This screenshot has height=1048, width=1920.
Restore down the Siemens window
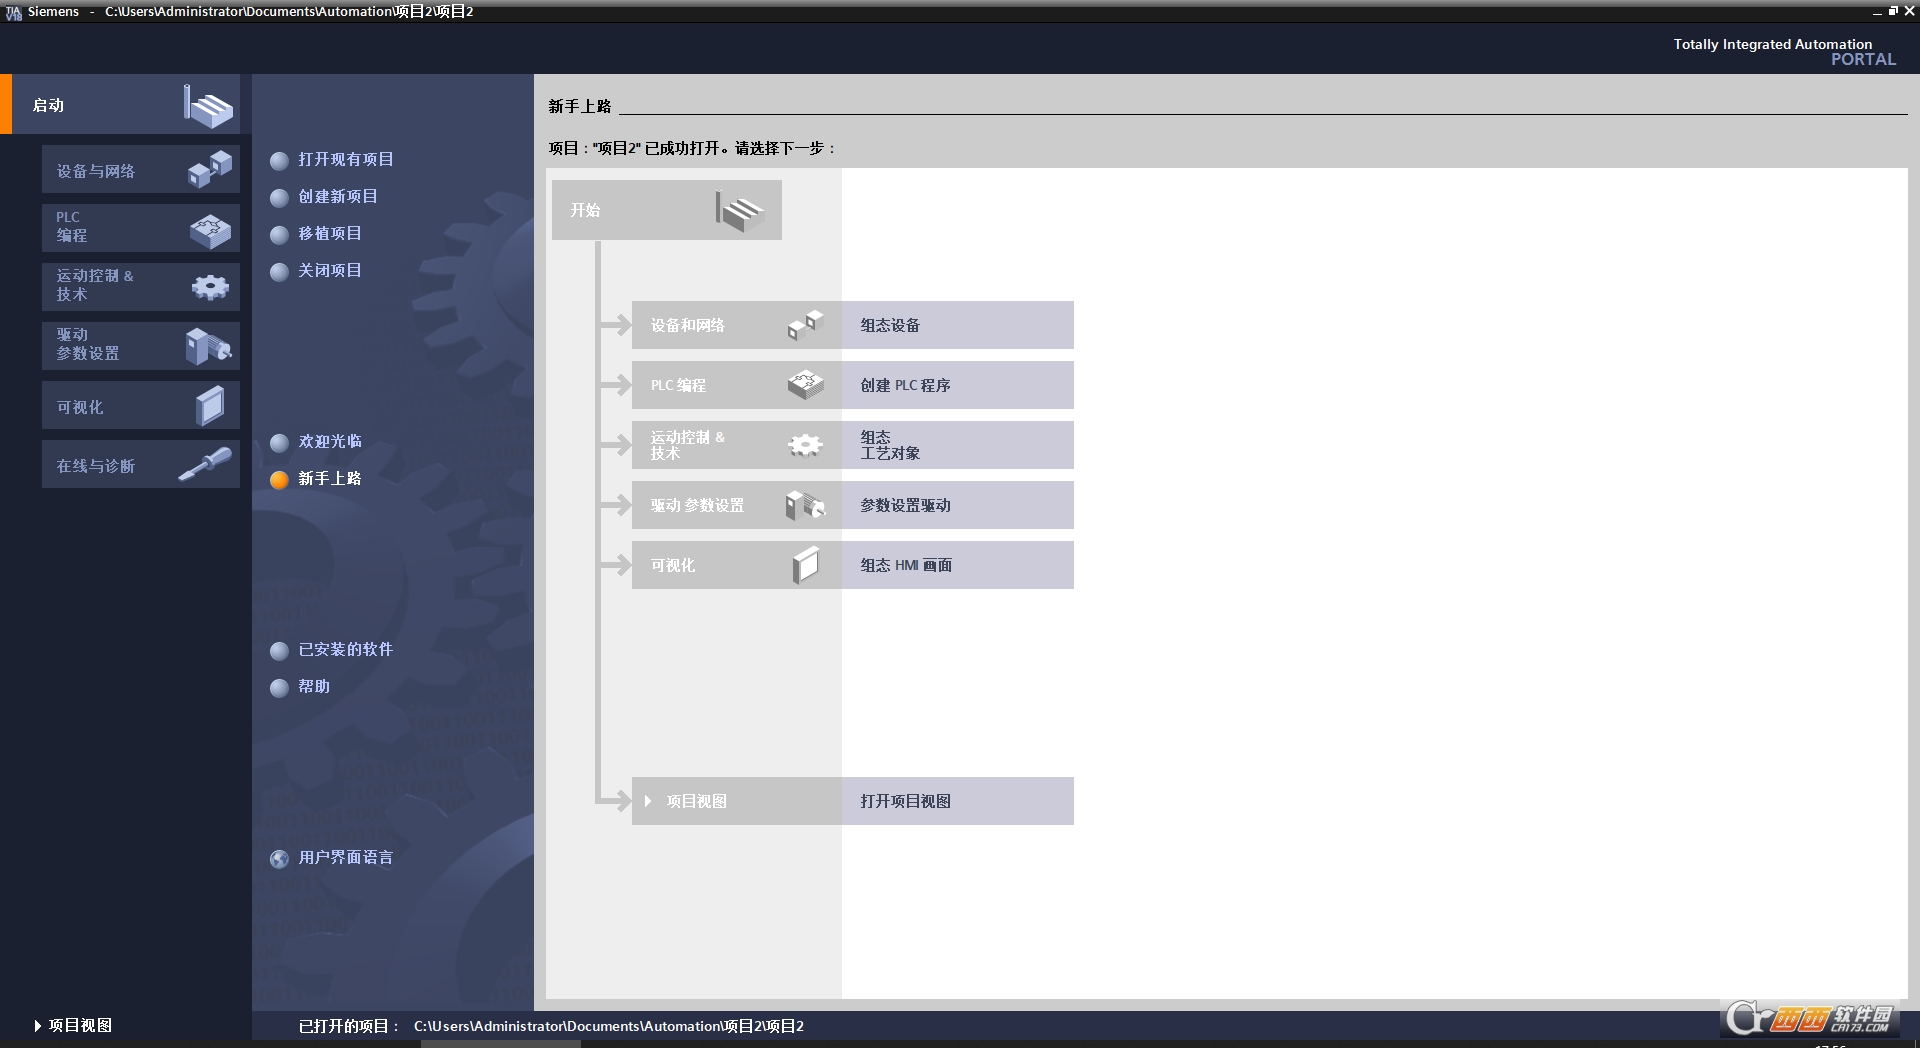point(1893,11)
